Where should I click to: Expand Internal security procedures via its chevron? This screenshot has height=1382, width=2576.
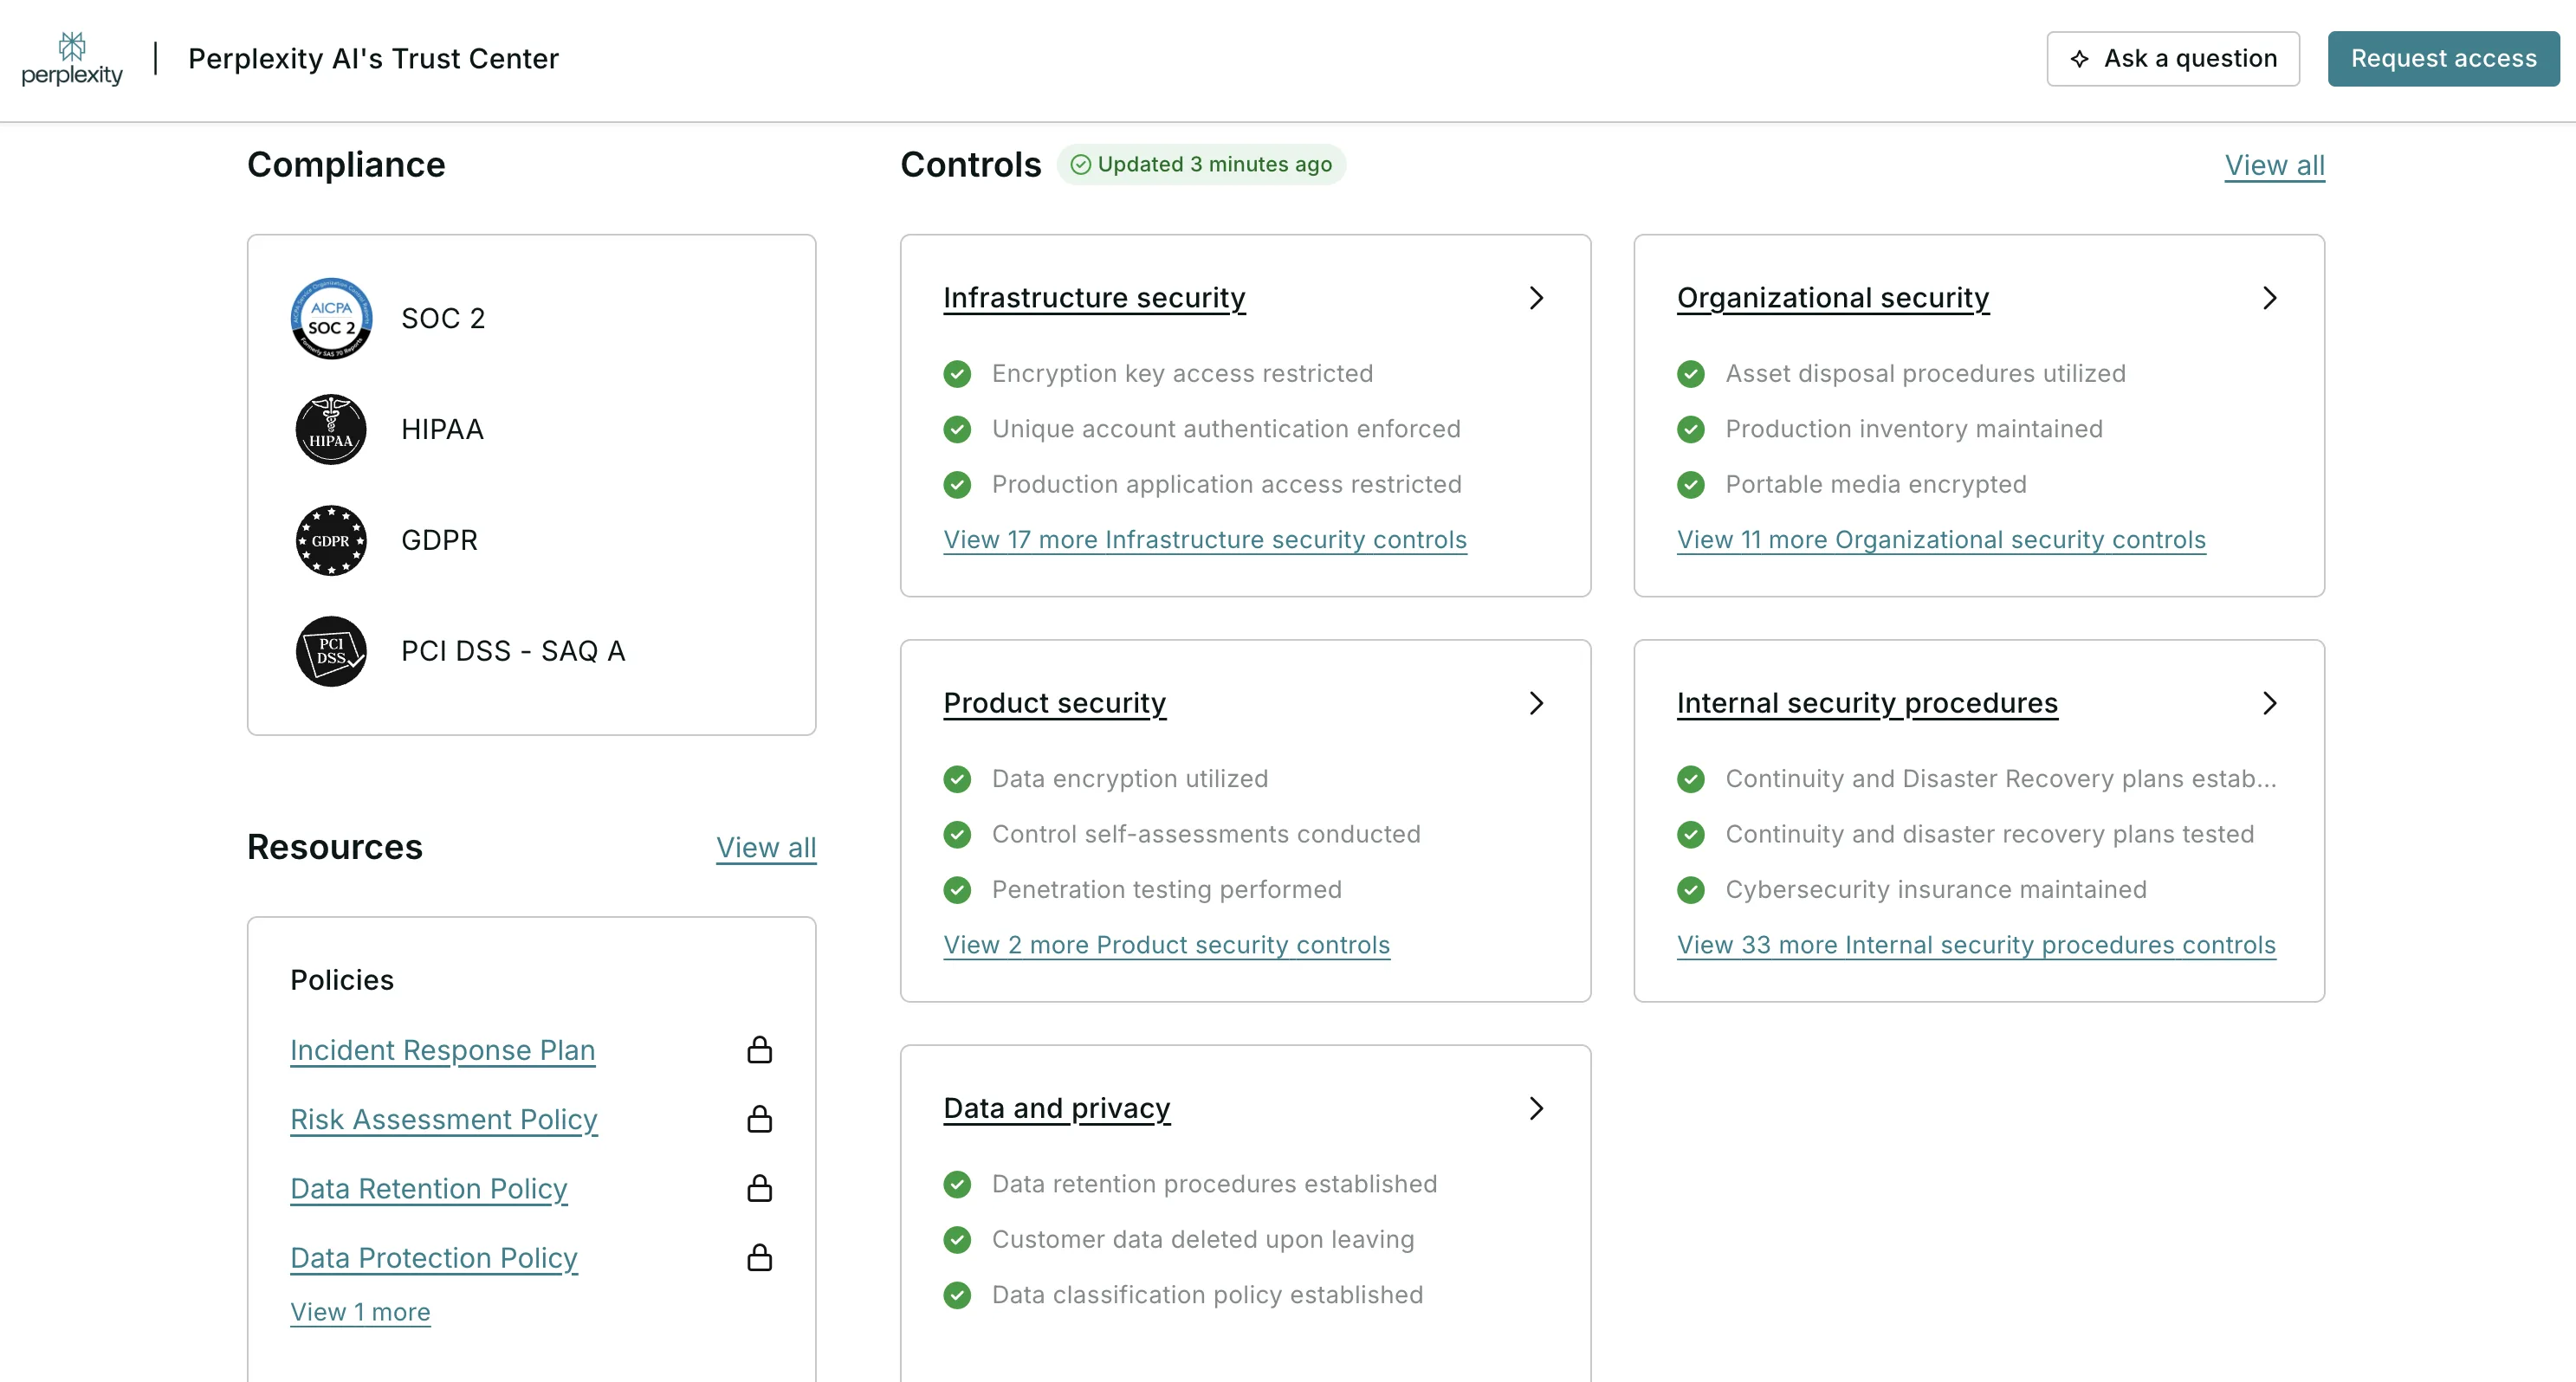2270,703
